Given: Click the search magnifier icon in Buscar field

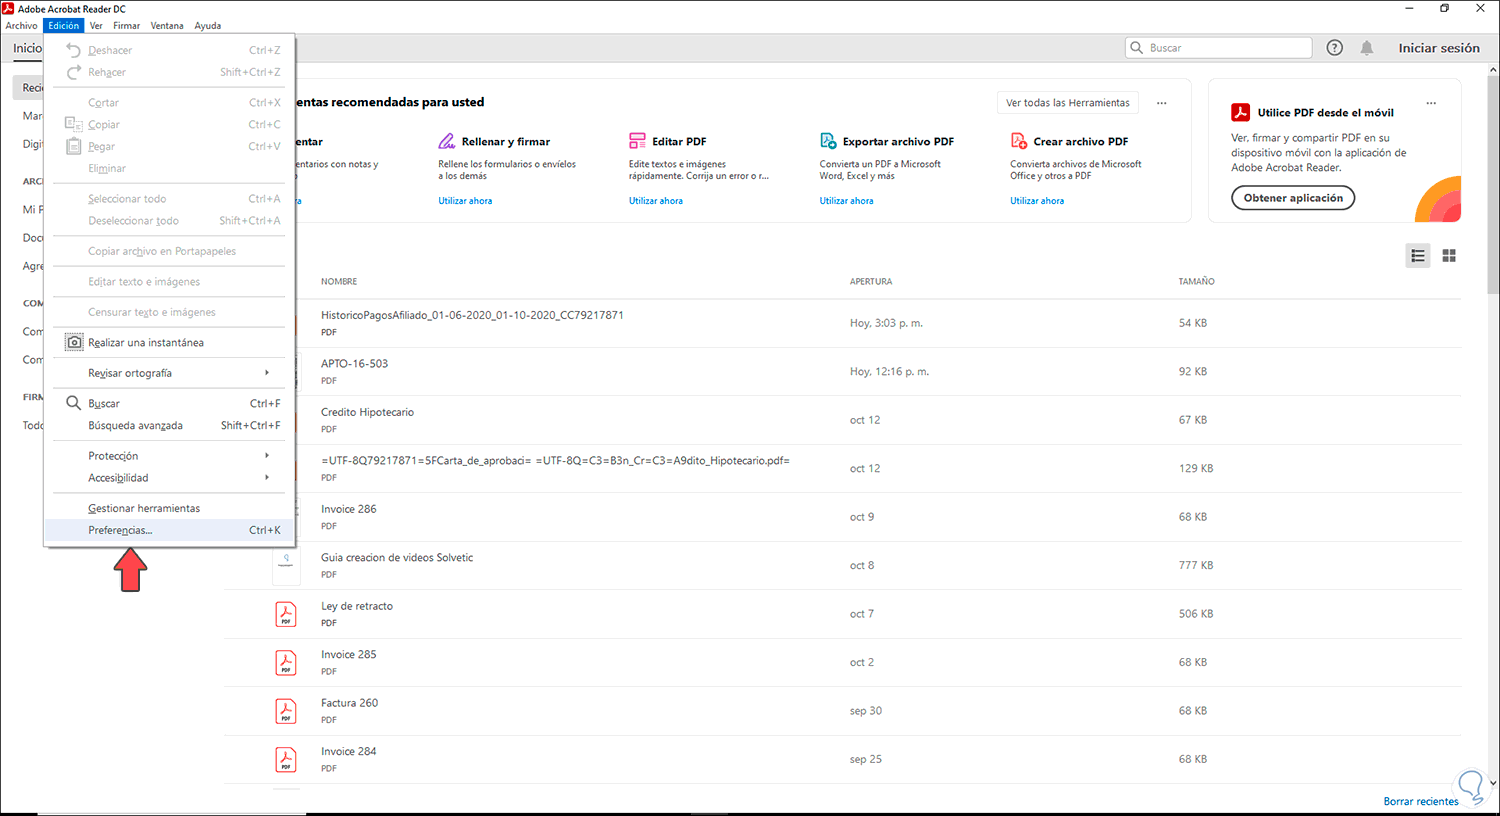Looking at the screenshot, I should tap(1137, 48).
